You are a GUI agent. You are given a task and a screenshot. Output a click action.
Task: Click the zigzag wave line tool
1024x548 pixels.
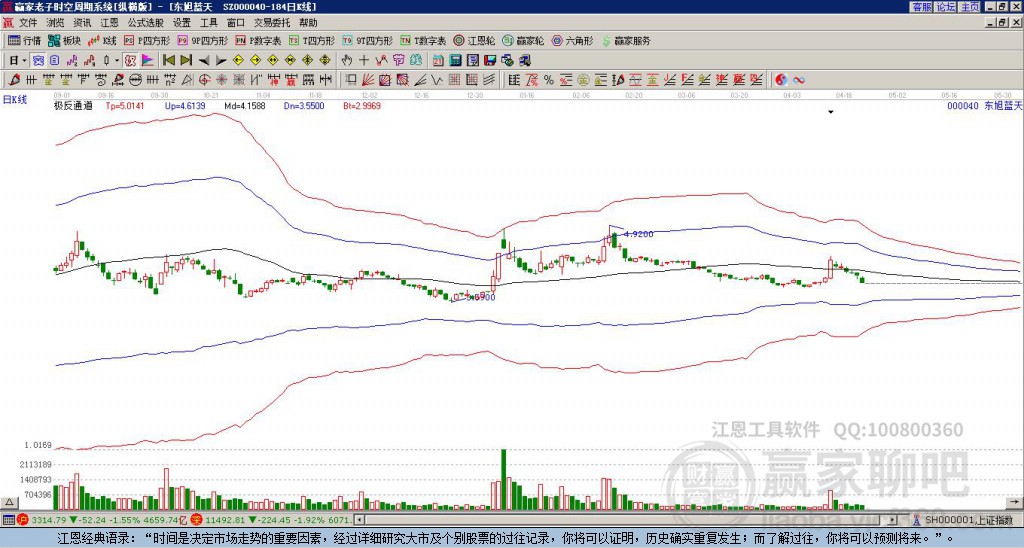click(436, 80)
